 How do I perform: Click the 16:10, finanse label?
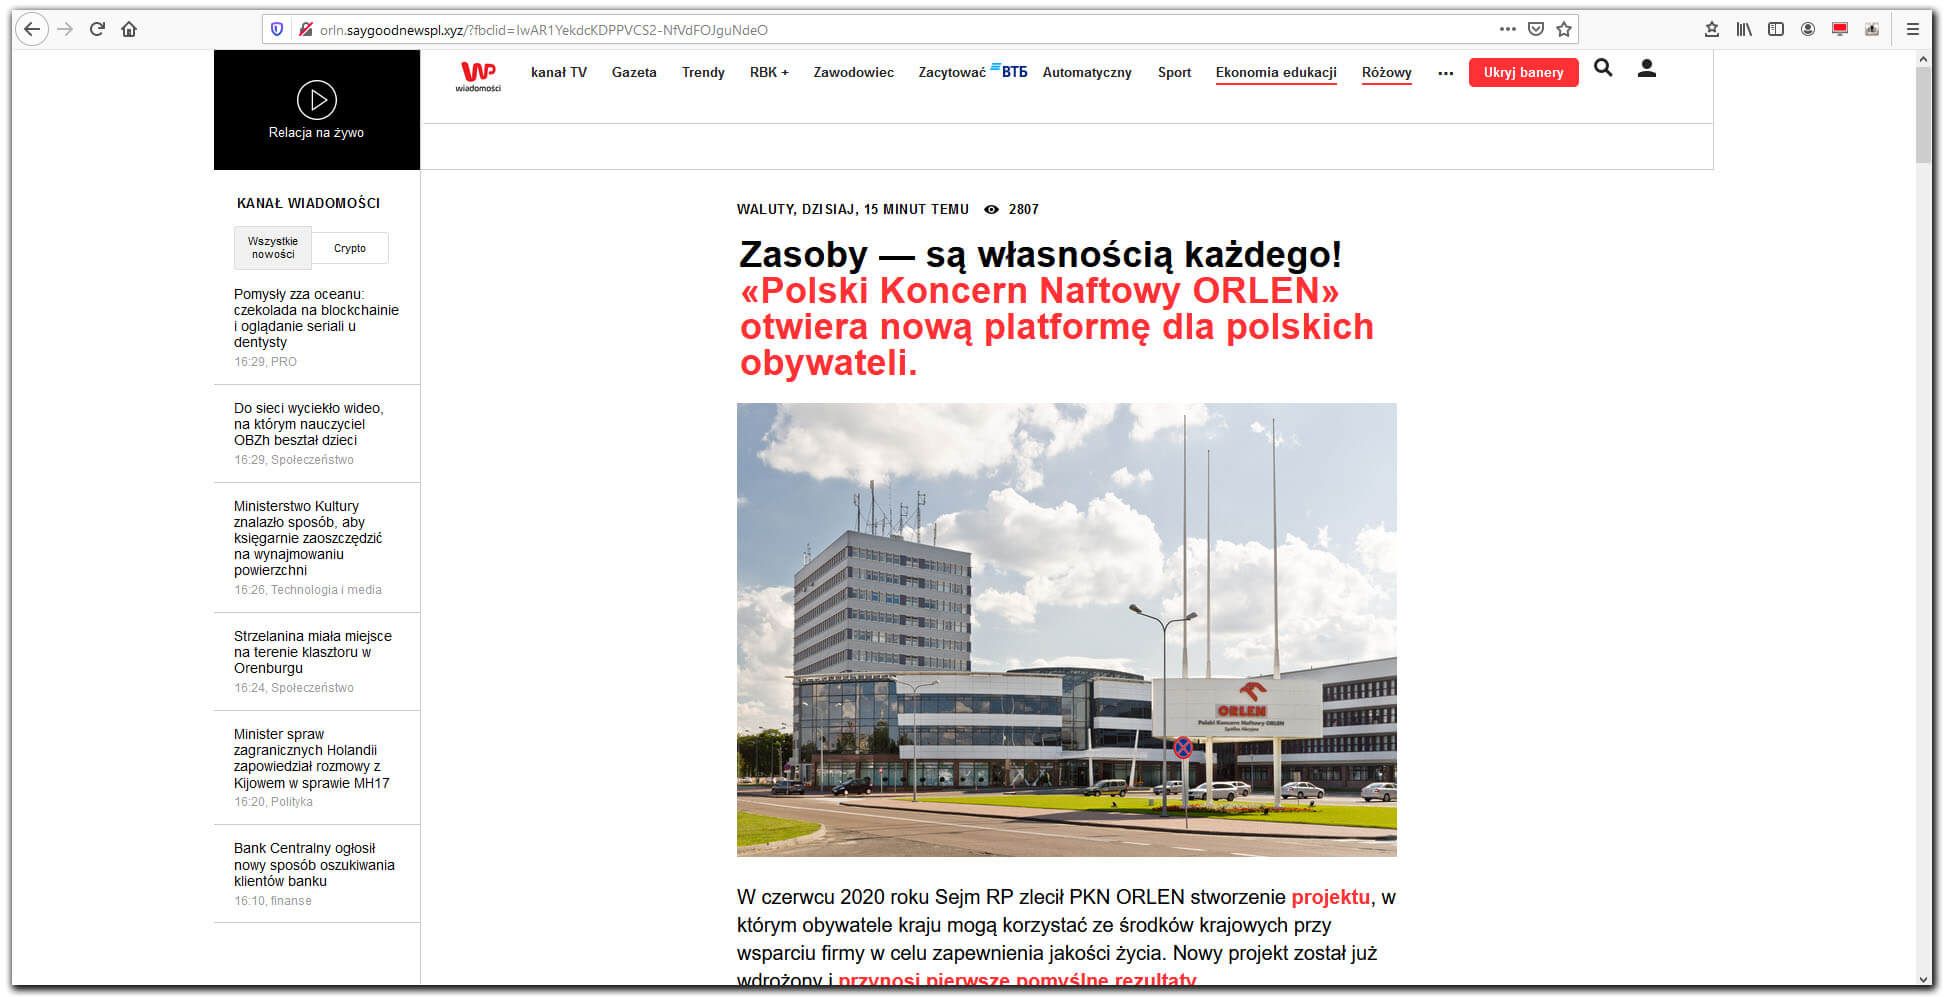point(273,901)
